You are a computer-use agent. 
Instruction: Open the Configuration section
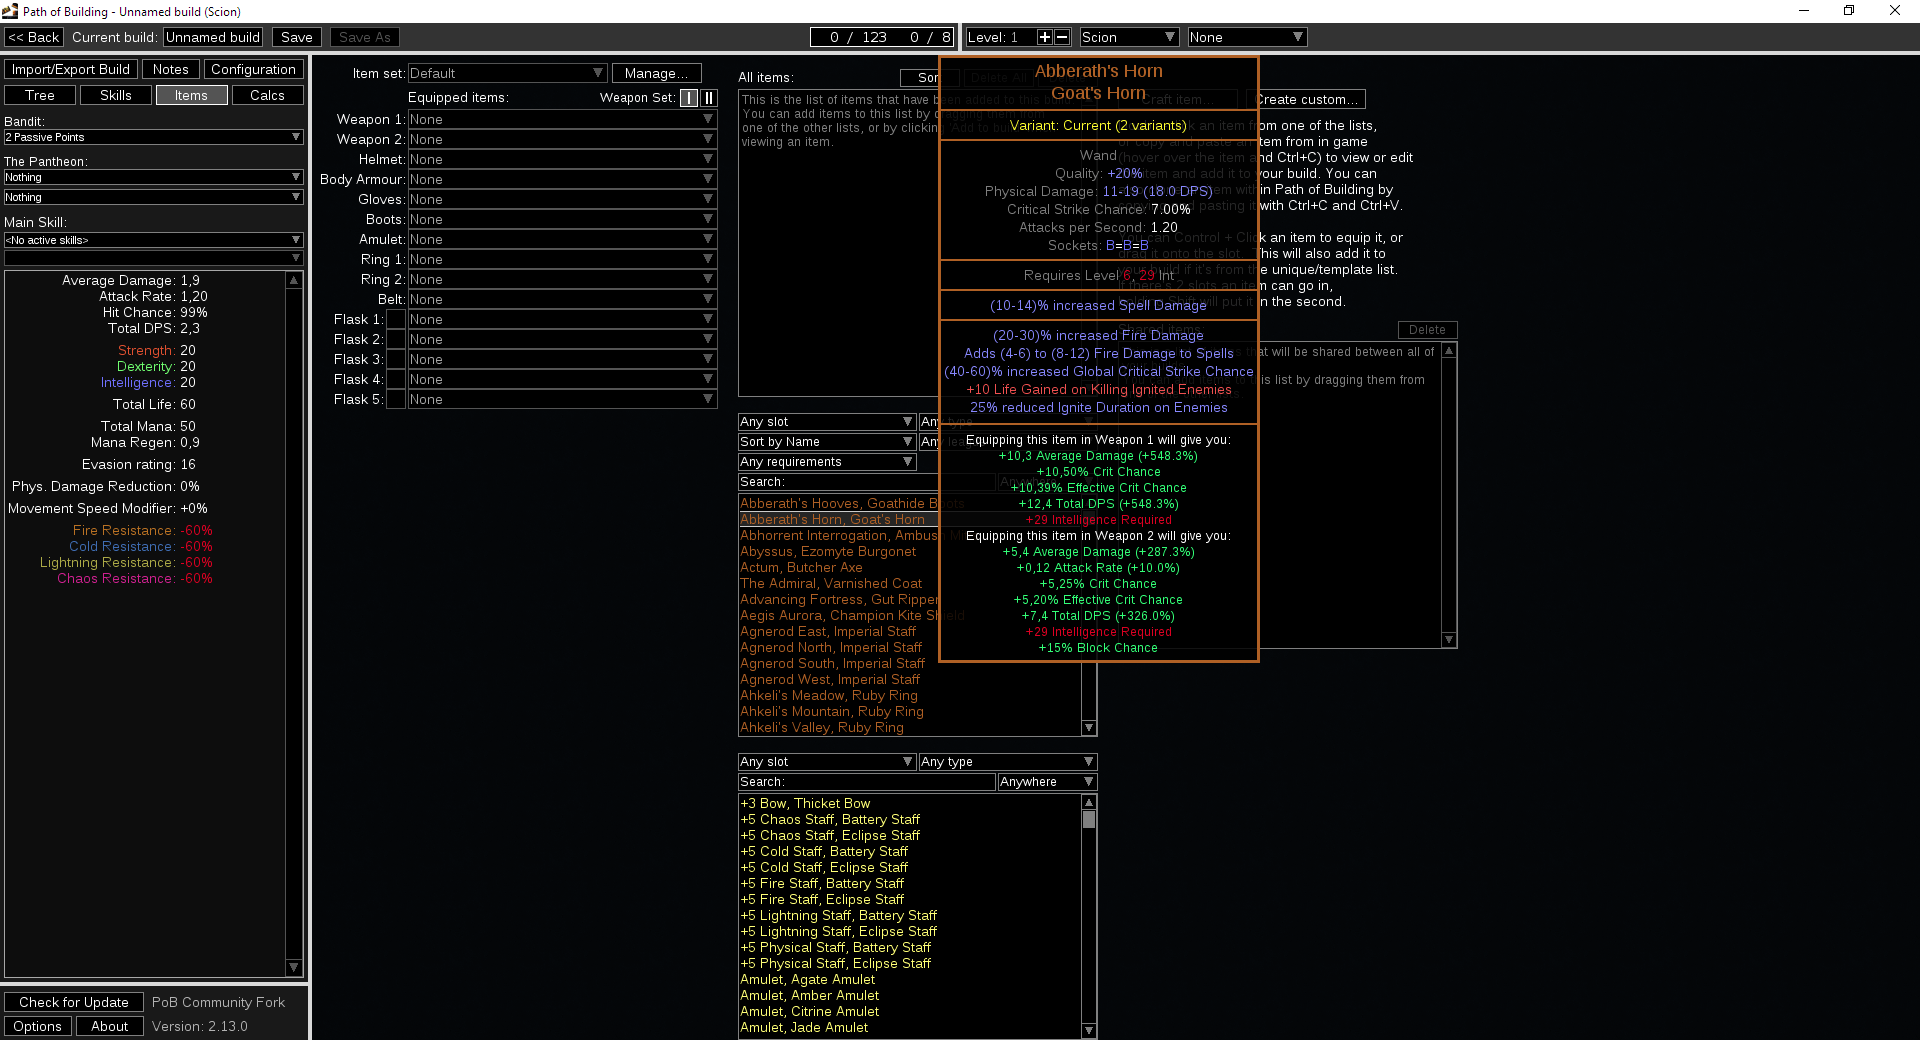[x=254, y=69]
